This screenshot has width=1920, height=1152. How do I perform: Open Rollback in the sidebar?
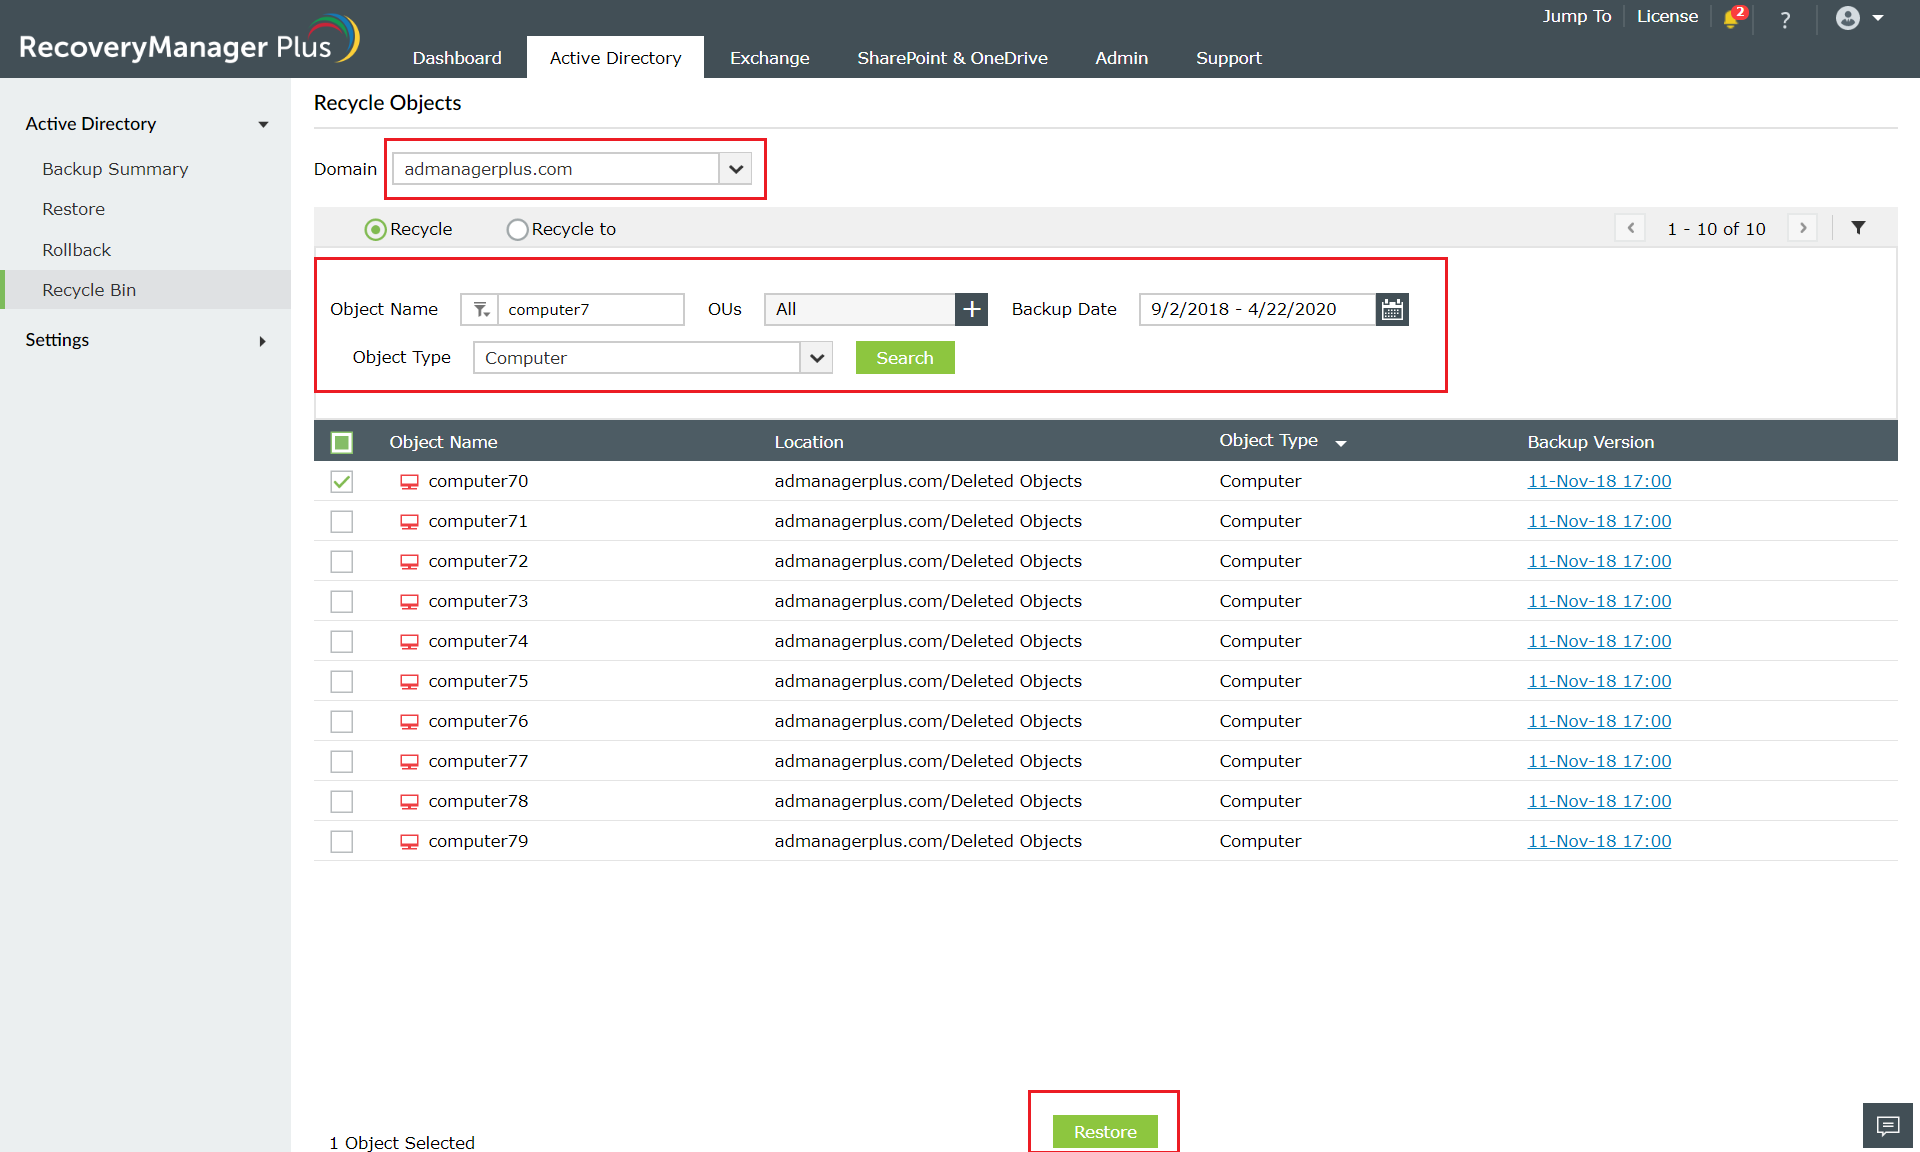tap(76, 250)
